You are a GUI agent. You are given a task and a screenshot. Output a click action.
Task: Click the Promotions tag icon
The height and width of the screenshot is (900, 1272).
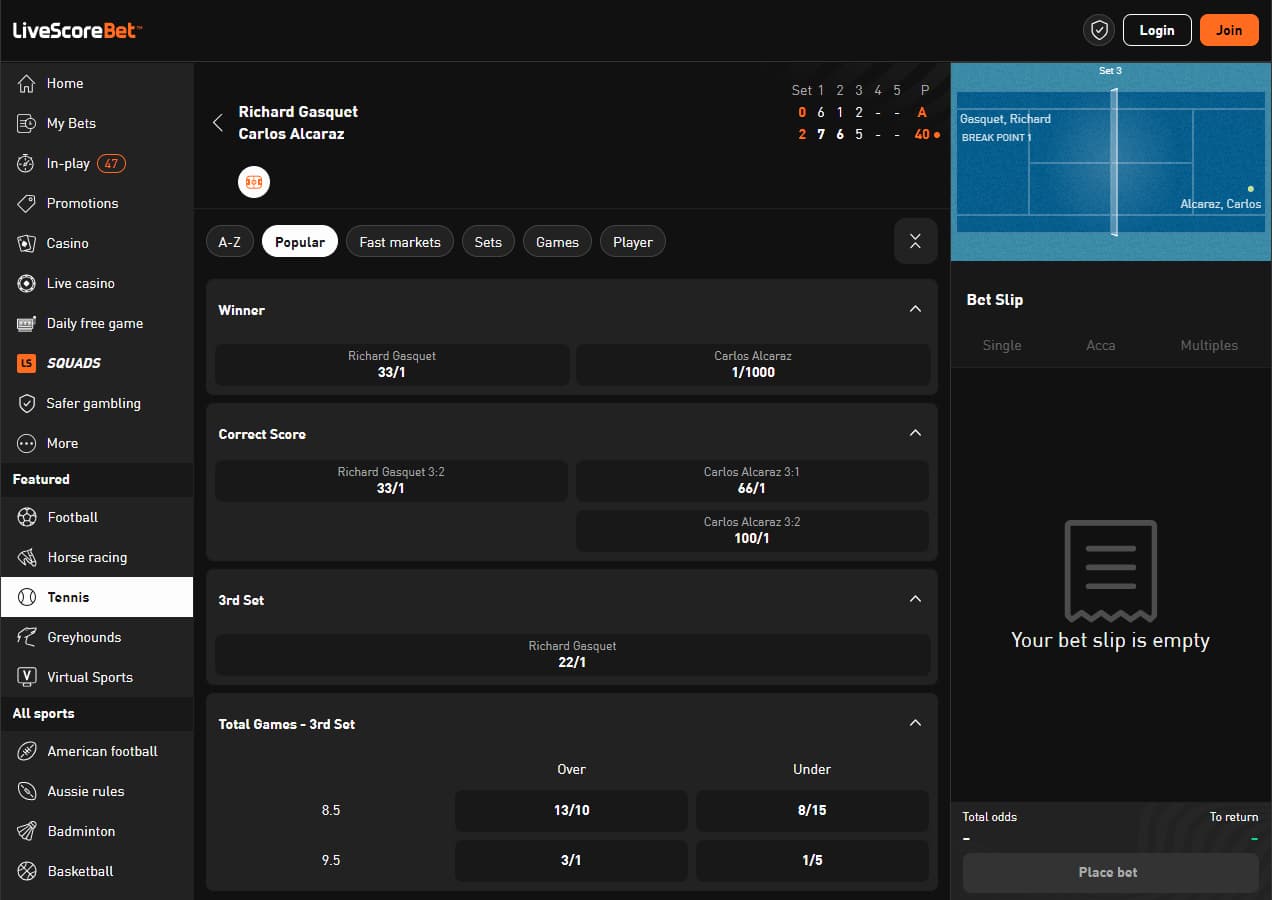(27, 203)
